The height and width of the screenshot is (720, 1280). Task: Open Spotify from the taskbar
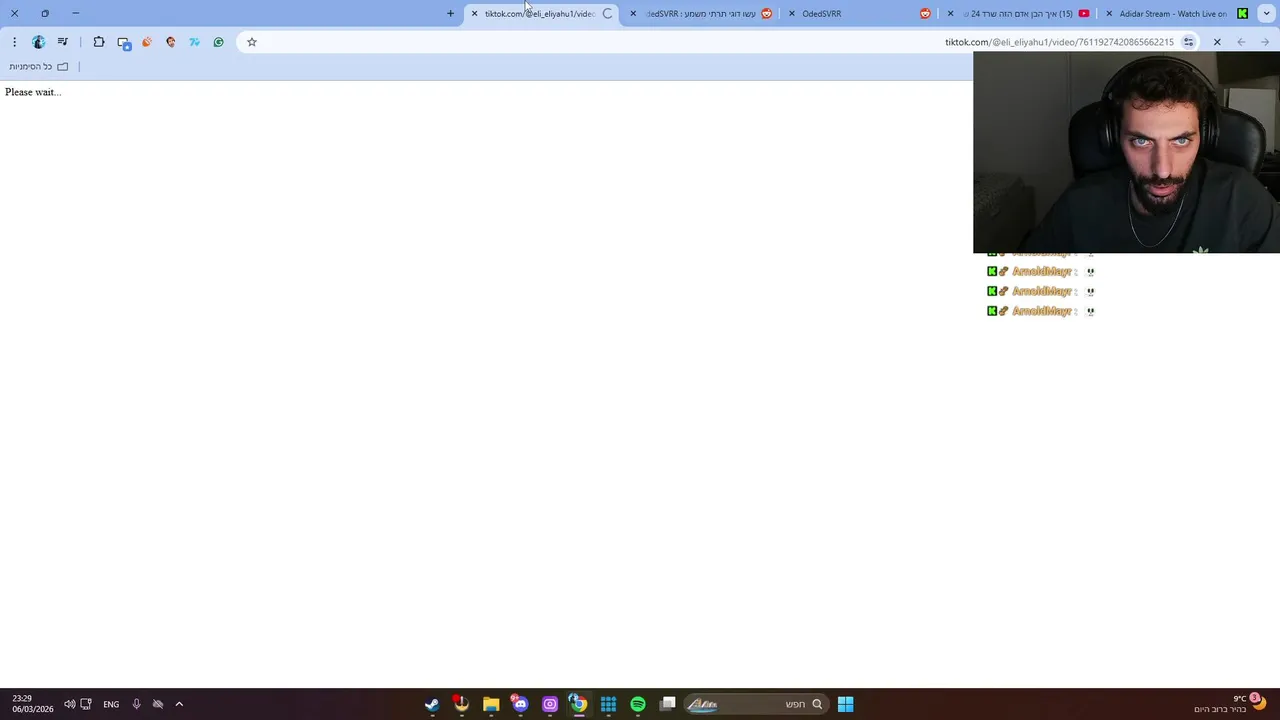(638, 704)
